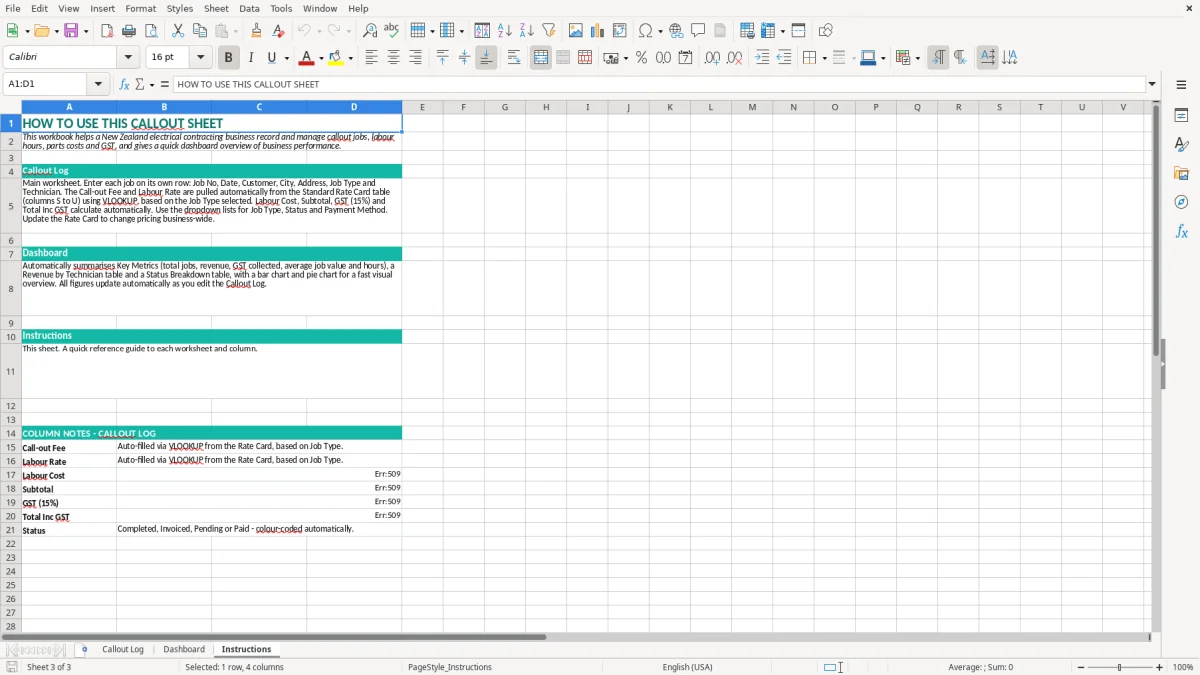1200x675 pixels.
Task: Open the Data menu
Action: tap(249, 8)
